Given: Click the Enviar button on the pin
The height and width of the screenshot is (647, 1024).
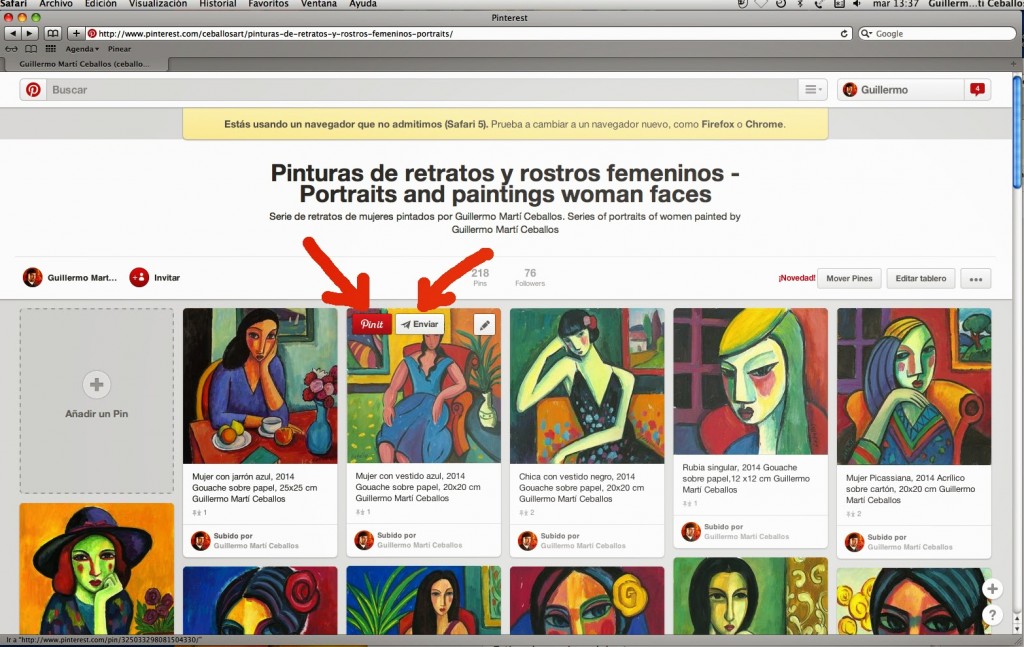Looking at the screenshot, I should pos(420,325).
